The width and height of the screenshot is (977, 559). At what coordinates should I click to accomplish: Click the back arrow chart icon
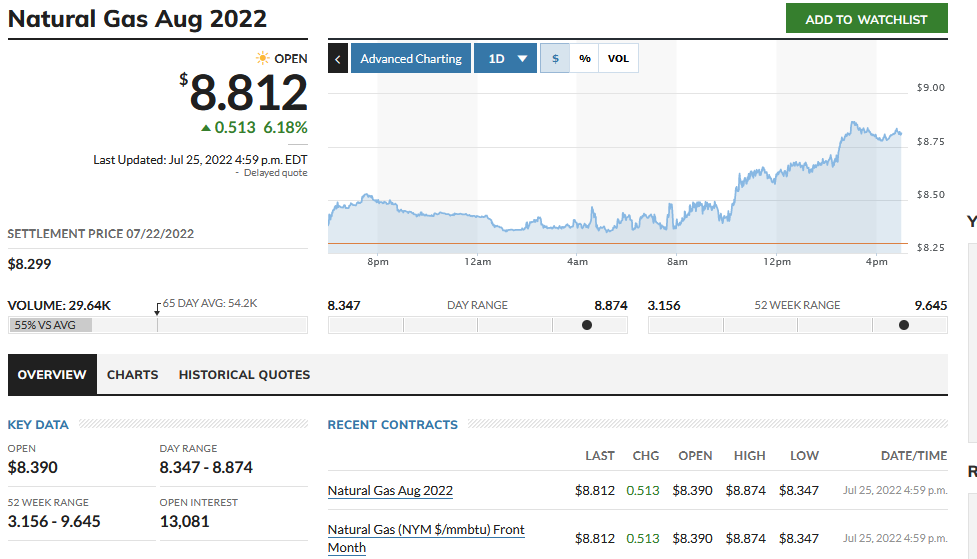click(x=338, y=59)
